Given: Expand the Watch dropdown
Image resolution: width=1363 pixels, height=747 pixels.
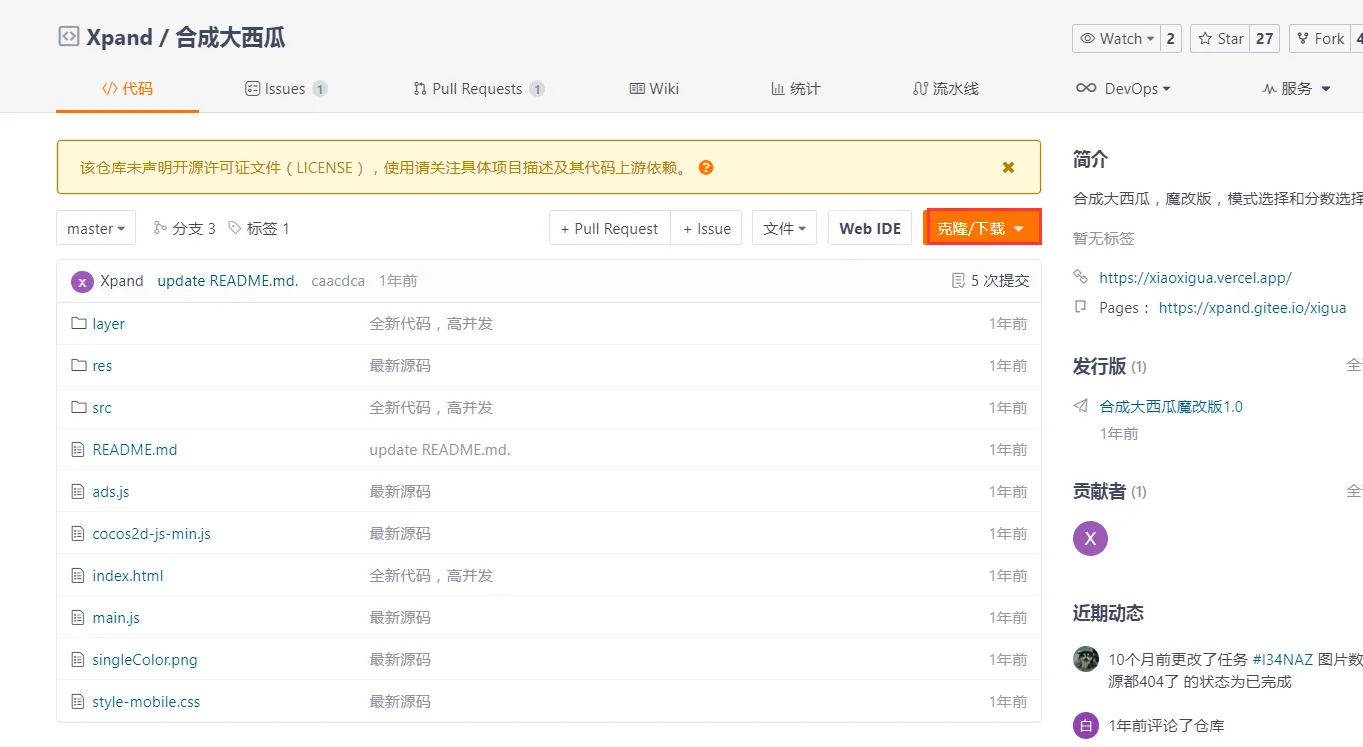Looking at the screenshot, I should point(1116,39).
